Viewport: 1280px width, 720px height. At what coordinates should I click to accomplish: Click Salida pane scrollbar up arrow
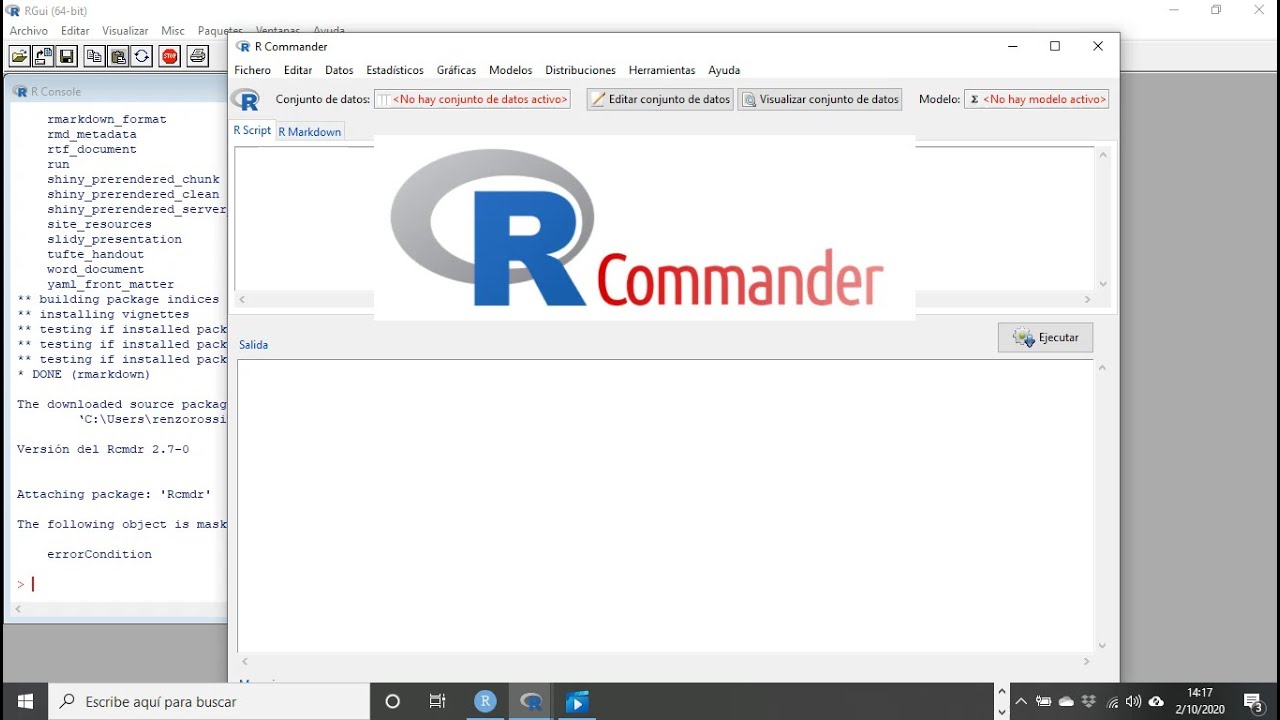(1103, 368)
